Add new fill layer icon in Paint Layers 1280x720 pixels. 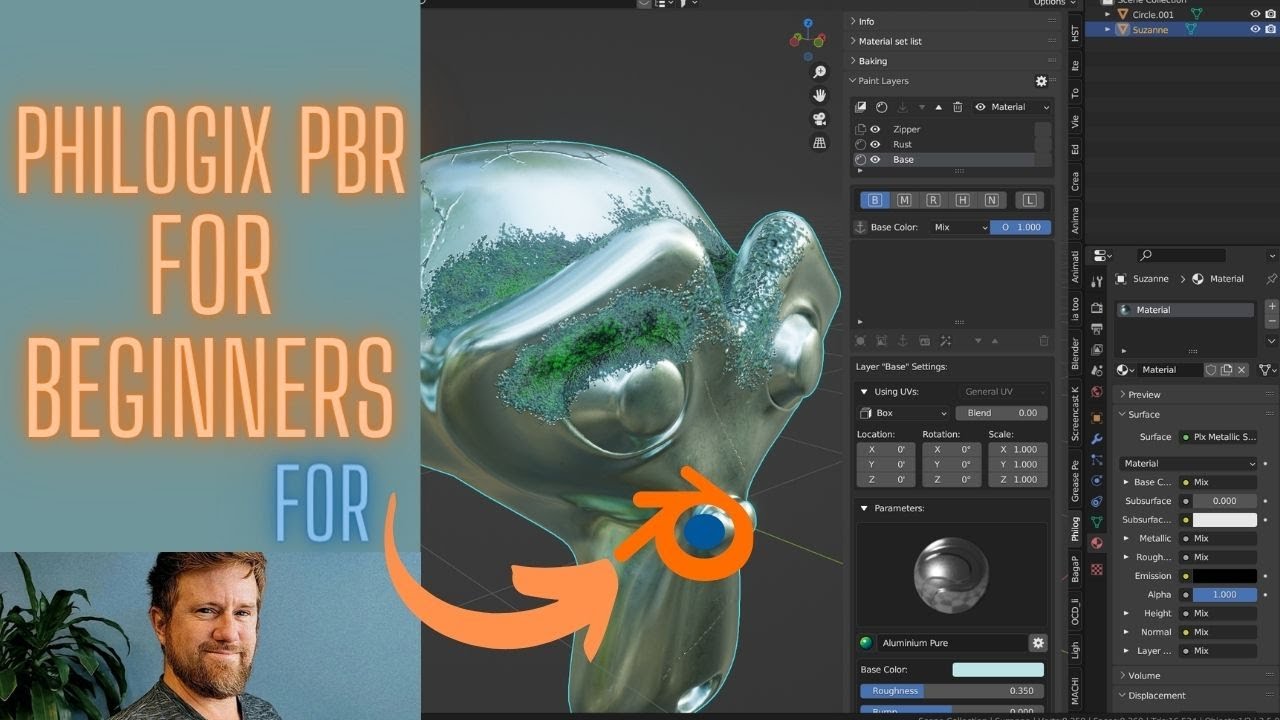point(860,107)
